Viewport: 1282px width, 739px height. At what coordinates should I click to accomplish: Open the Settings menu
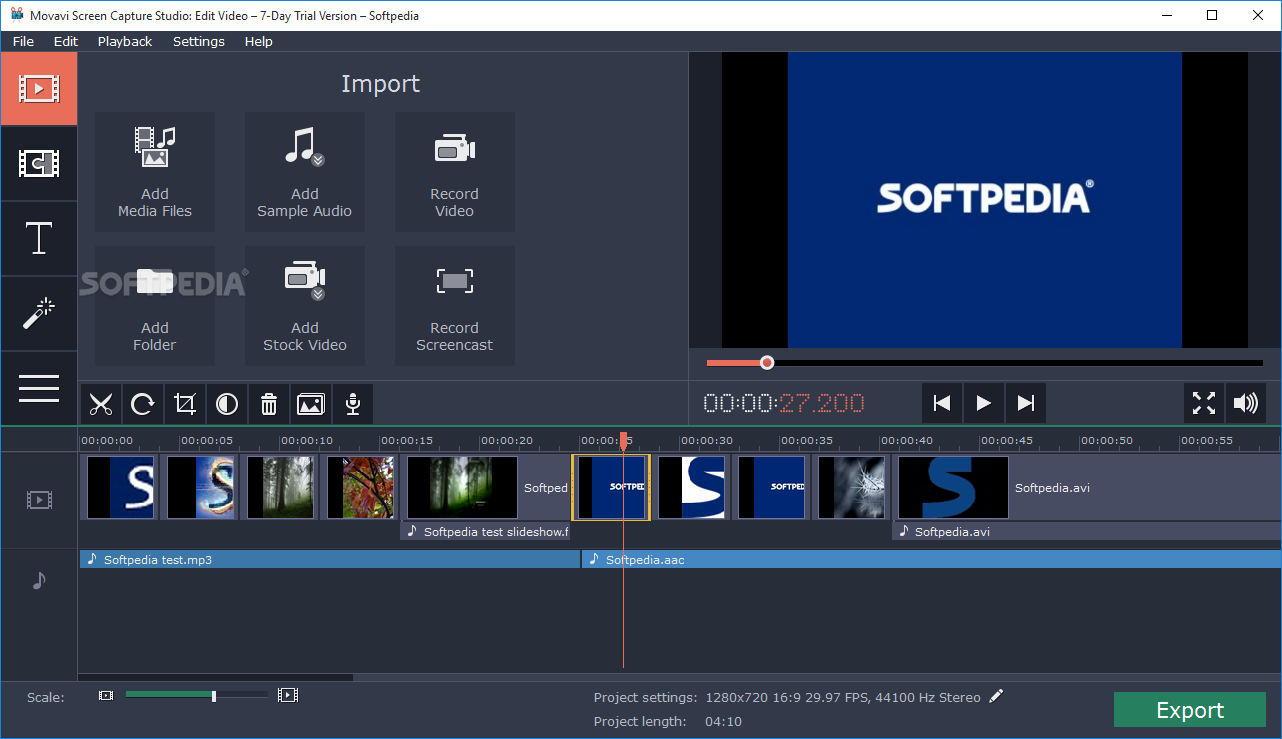click(199, 41)
